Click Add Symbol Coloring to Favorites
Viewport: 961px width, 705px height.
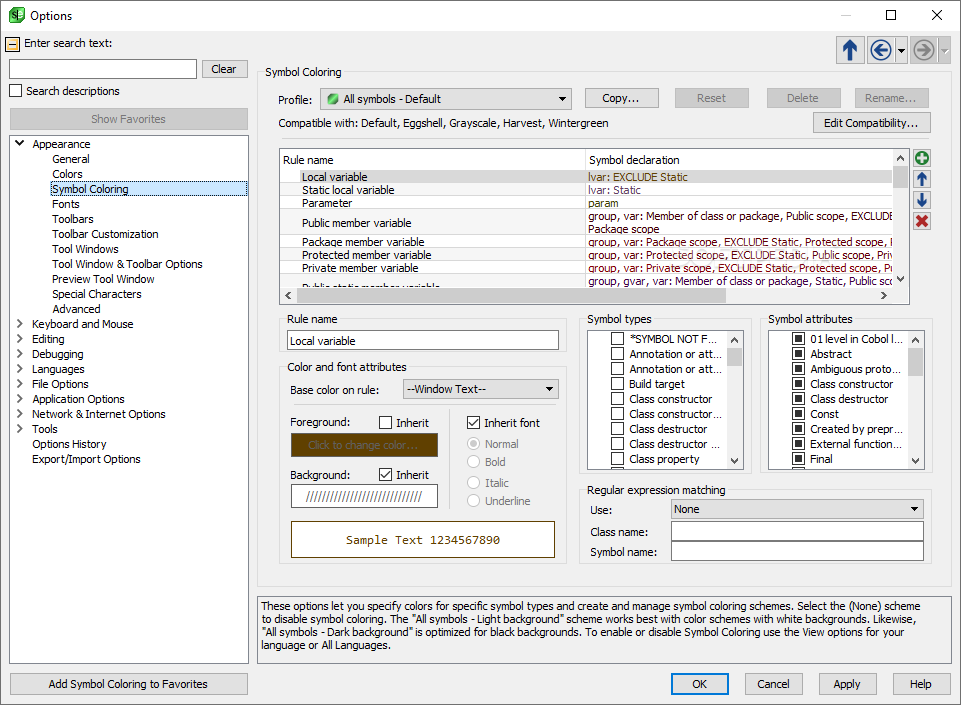129,684
